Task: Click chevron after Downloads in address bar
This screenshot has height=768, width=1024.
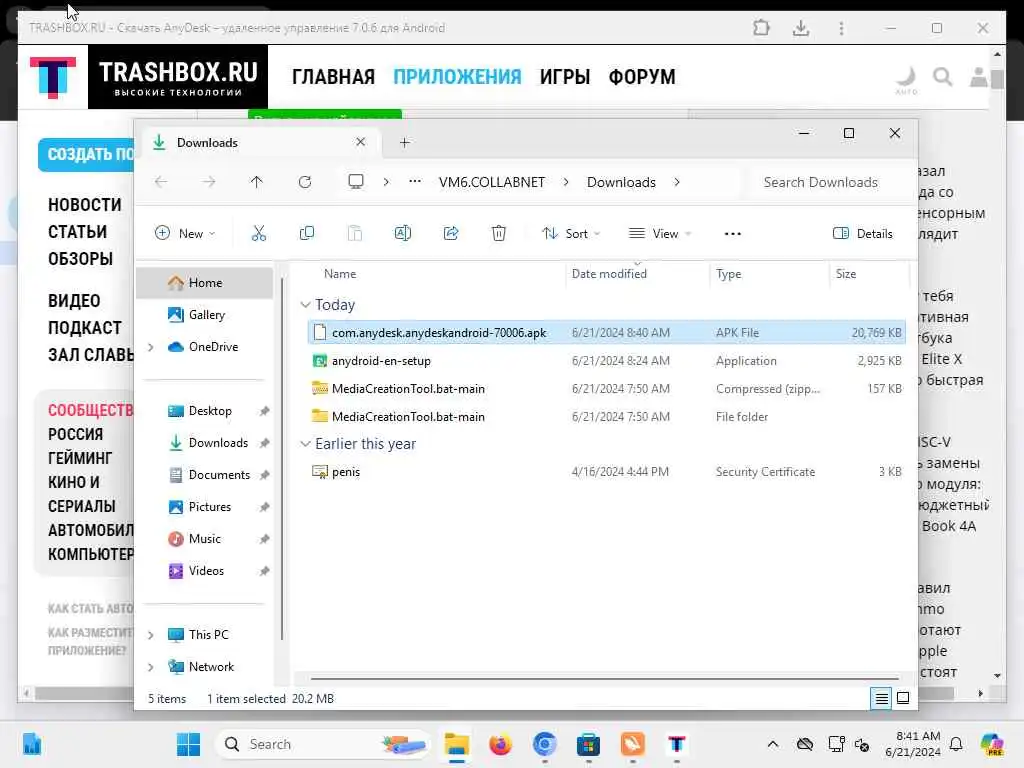Action: point(677,182)
